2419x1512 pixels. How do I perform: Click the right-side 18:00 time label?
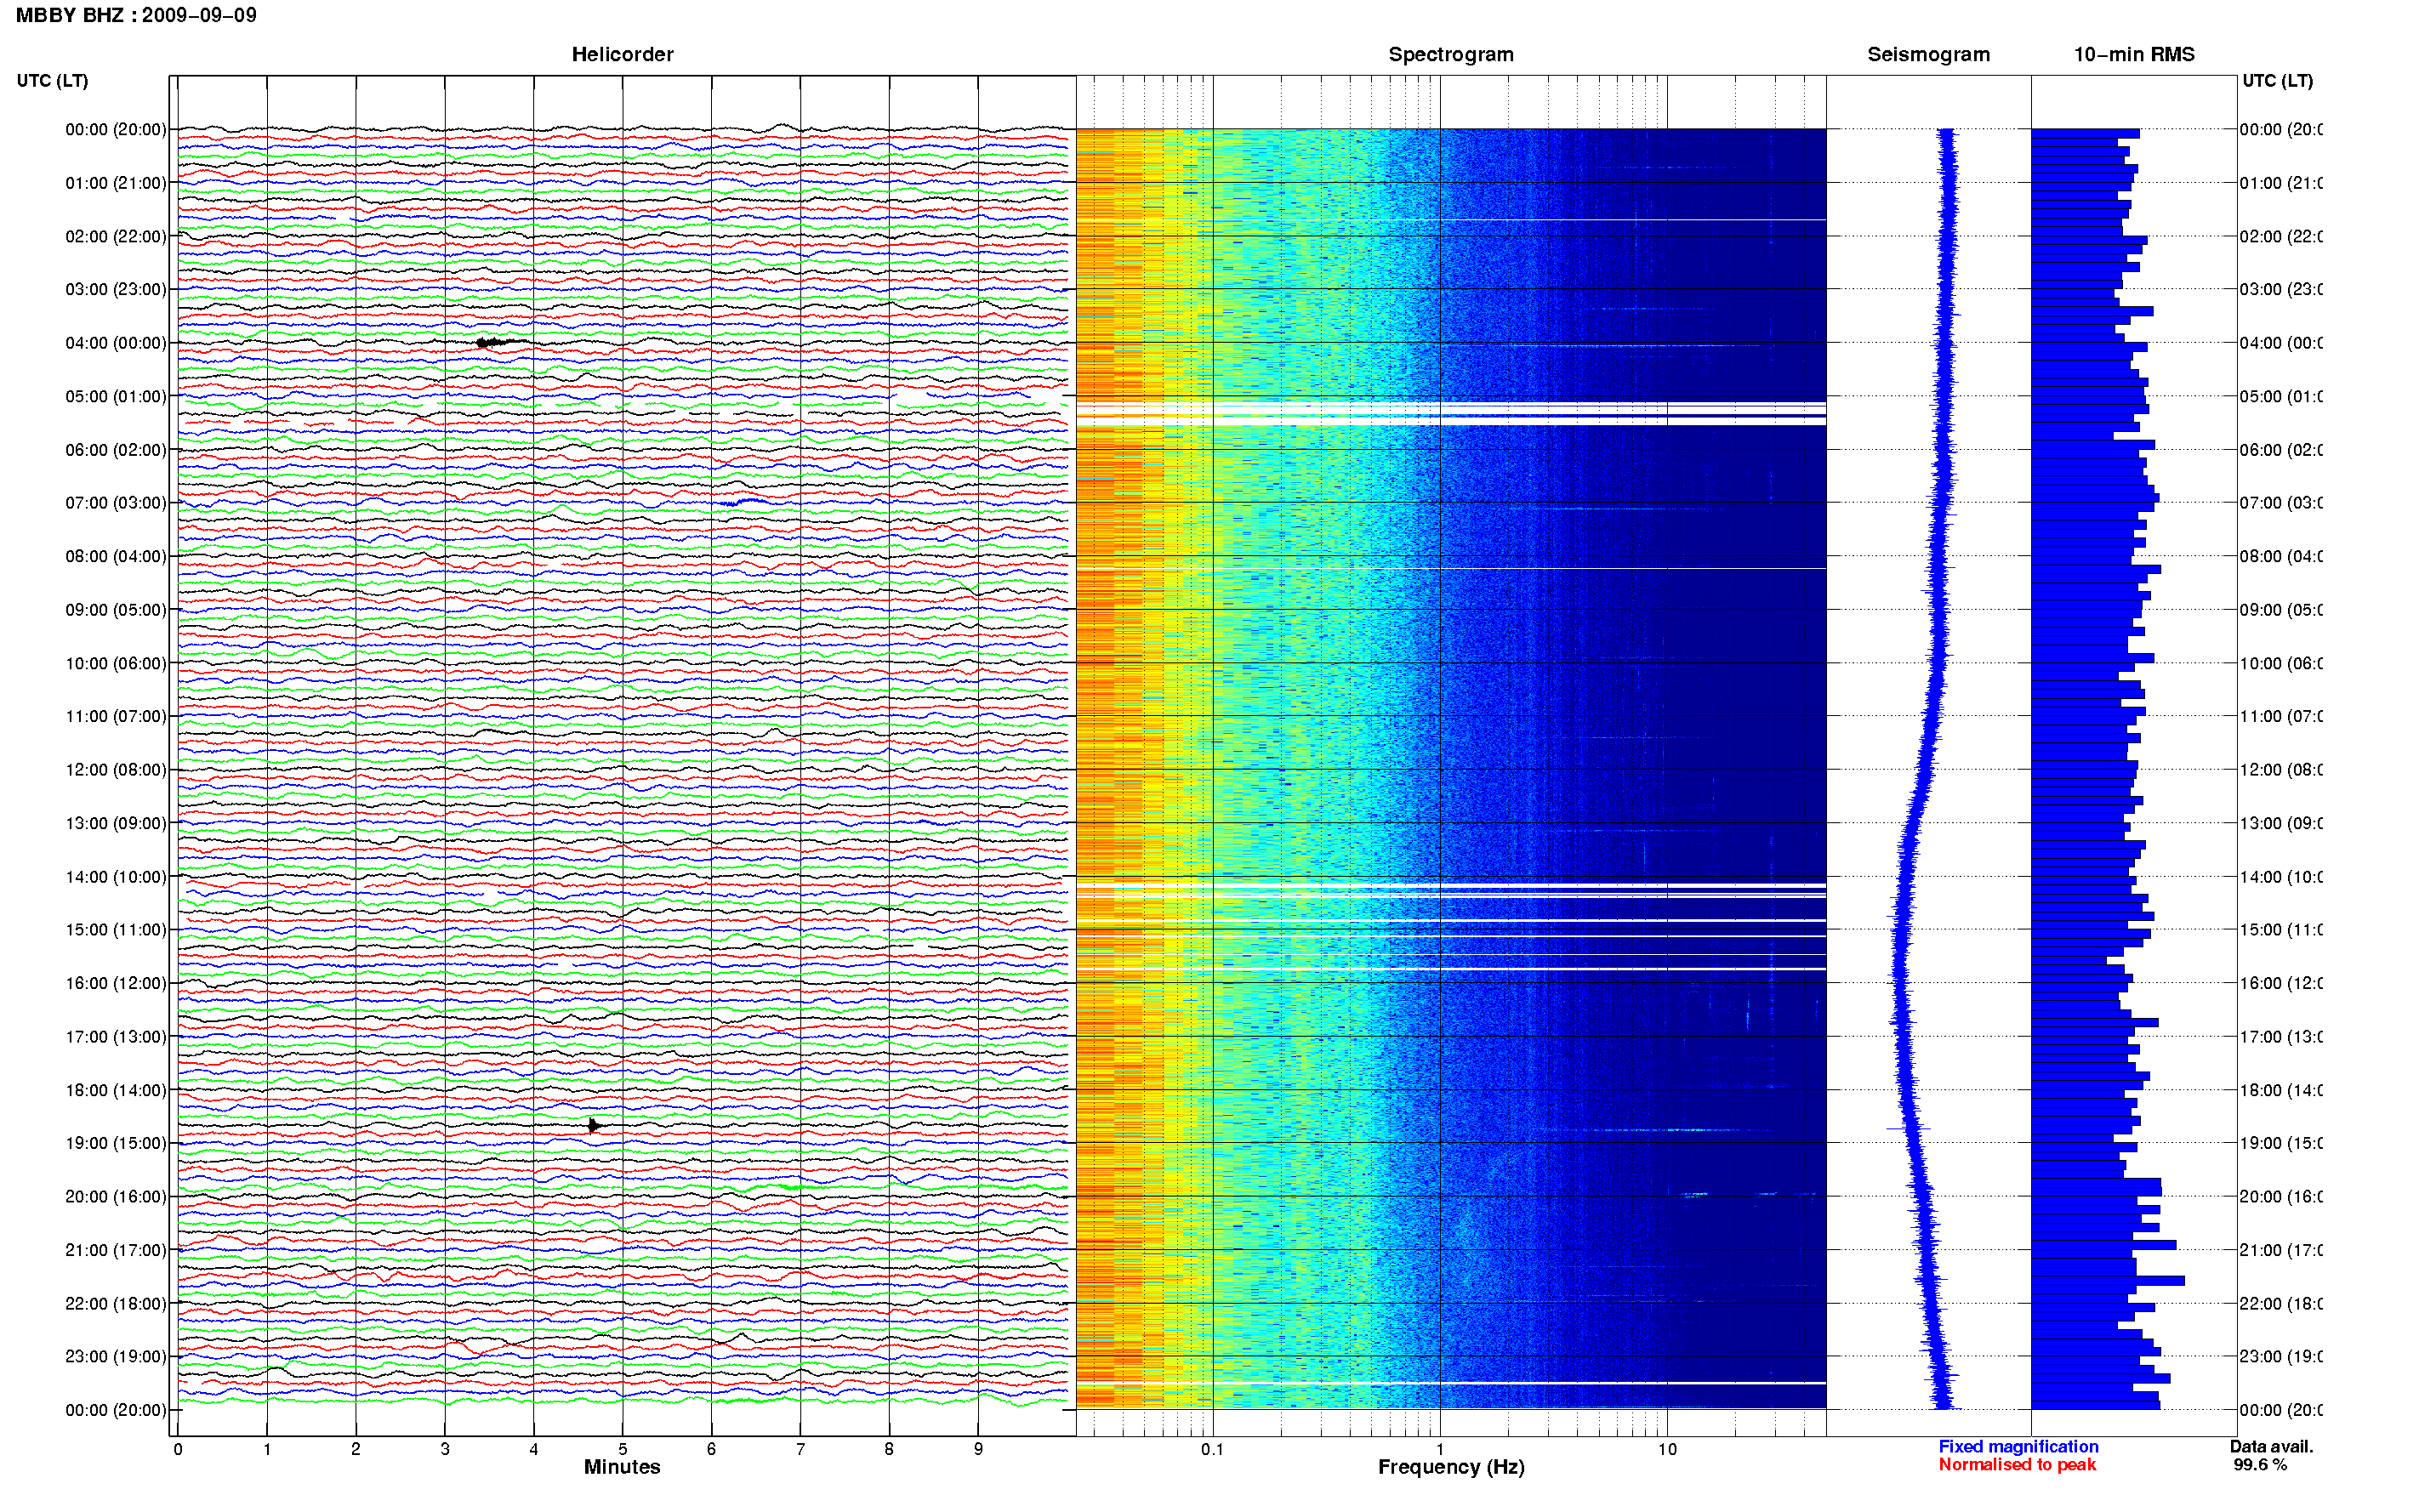(x=2280, y=1090)
